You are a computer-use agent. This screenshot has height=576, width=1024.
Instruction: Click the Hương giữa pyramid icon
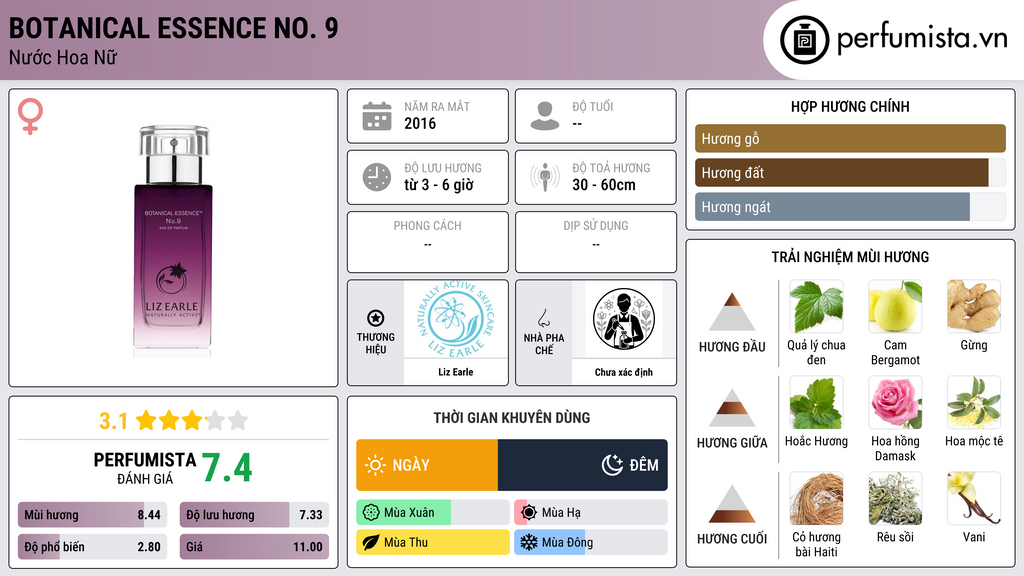tap(732, 408)
